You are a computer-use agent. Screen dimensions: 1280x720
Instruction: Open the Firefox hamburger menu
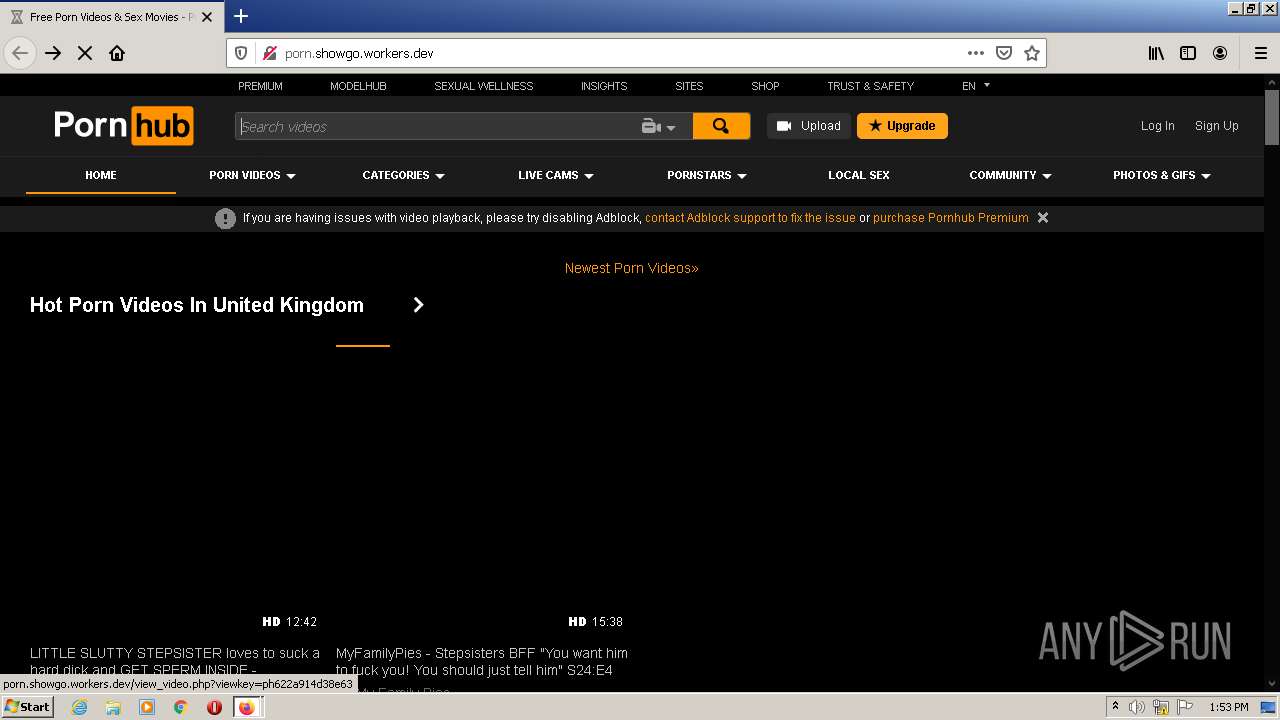1260,53
